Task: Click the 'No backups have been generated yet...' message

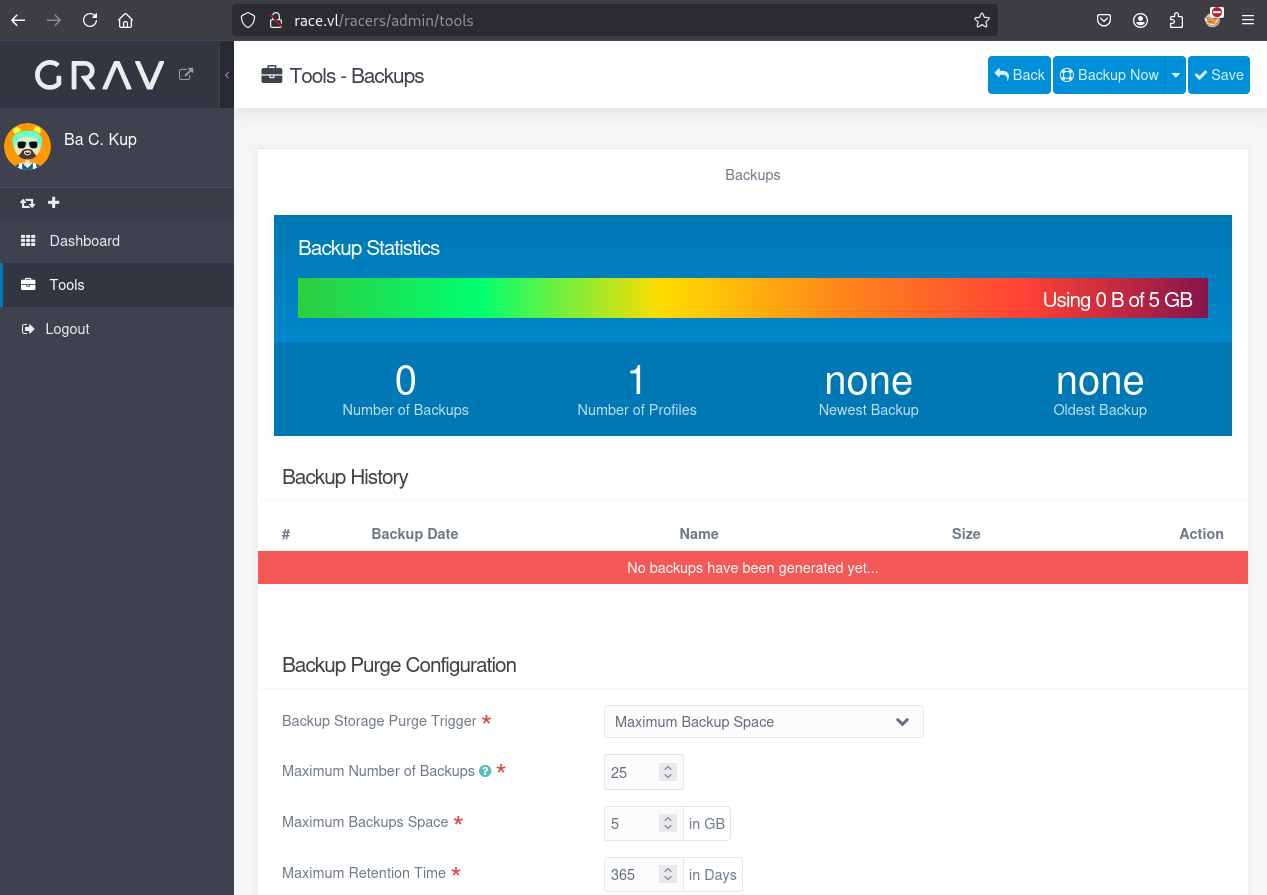Action: pyautogui.click(x=753, y=568)
